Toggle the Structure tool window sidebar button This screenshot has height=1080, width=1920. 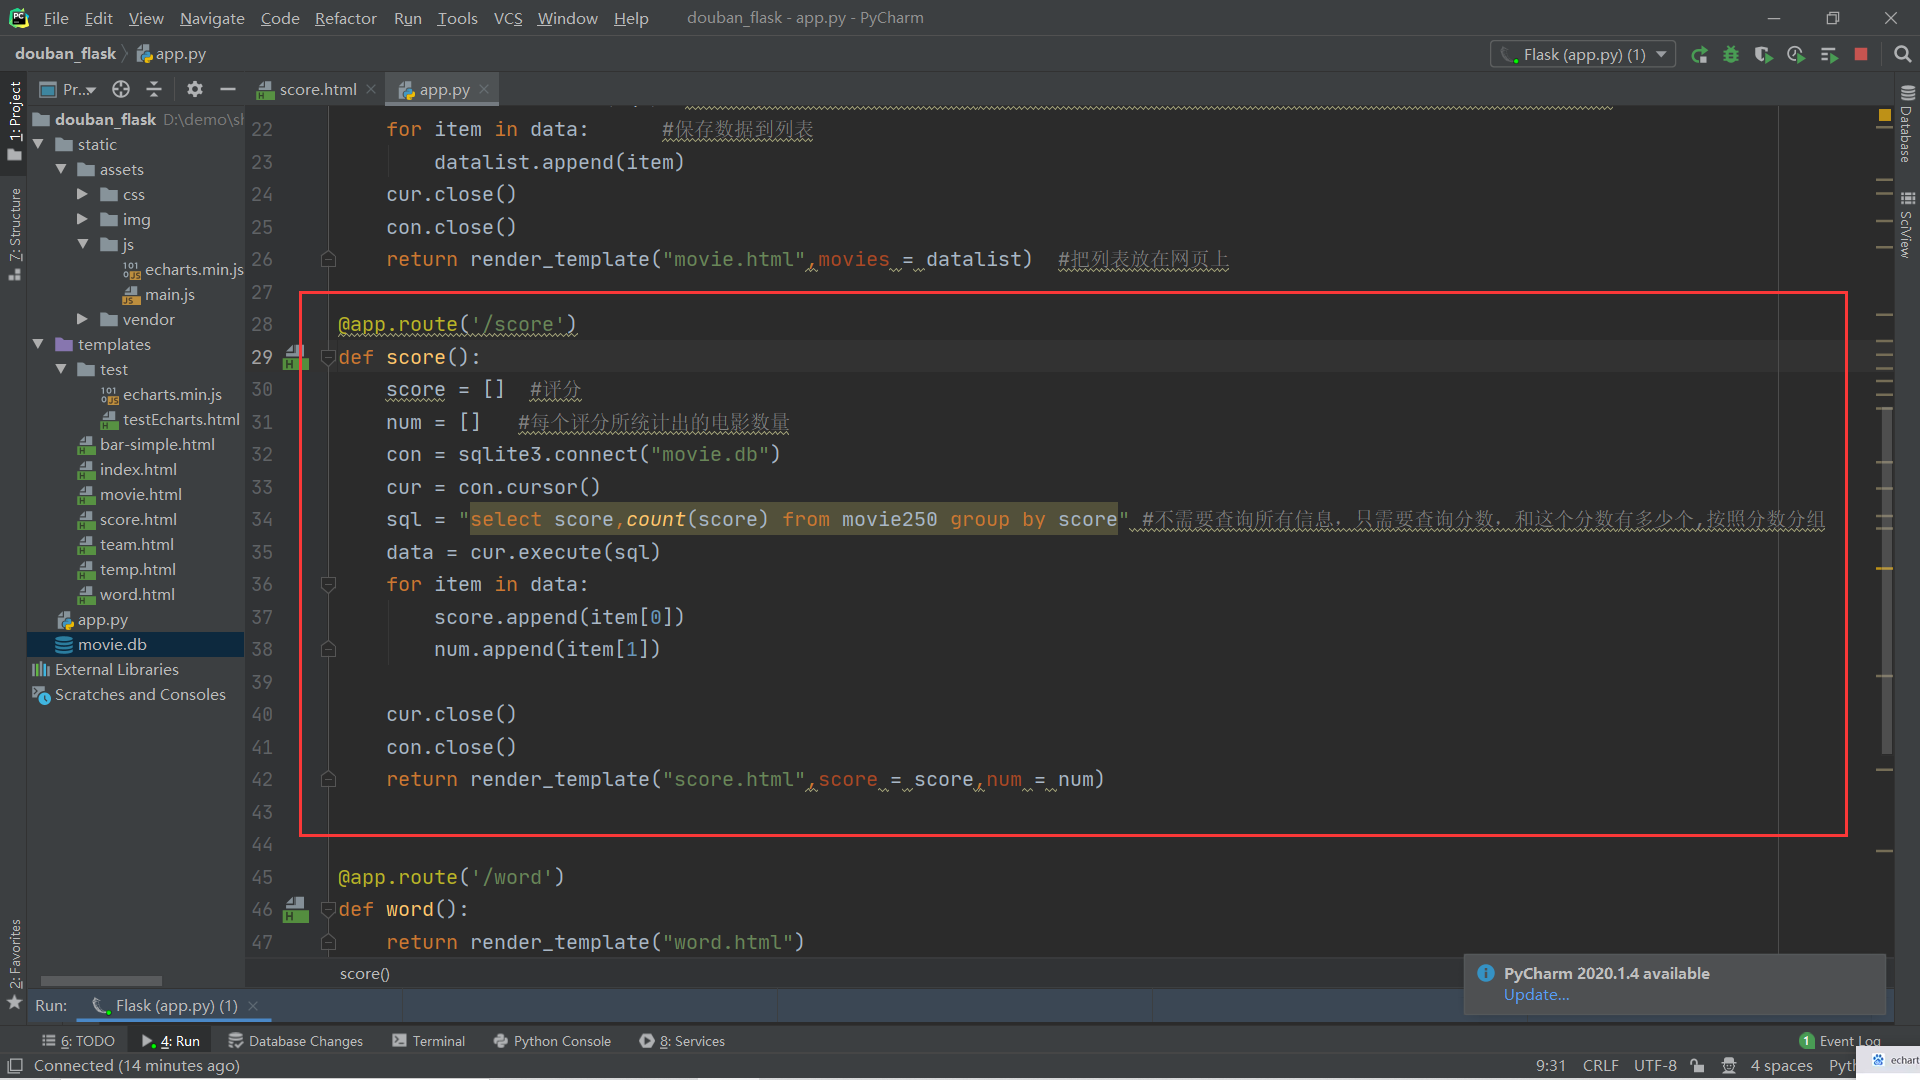click(x=14, y=232)
